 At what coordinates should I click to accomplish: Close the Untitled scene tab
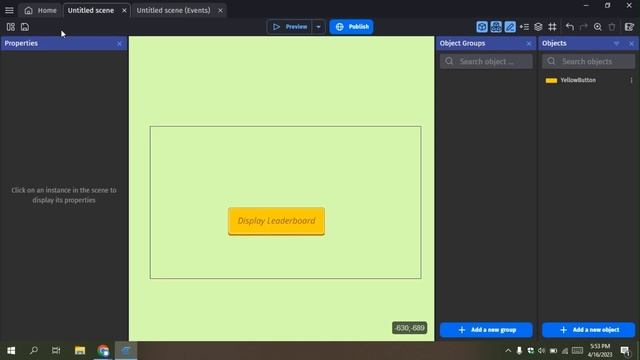point(124,10)
